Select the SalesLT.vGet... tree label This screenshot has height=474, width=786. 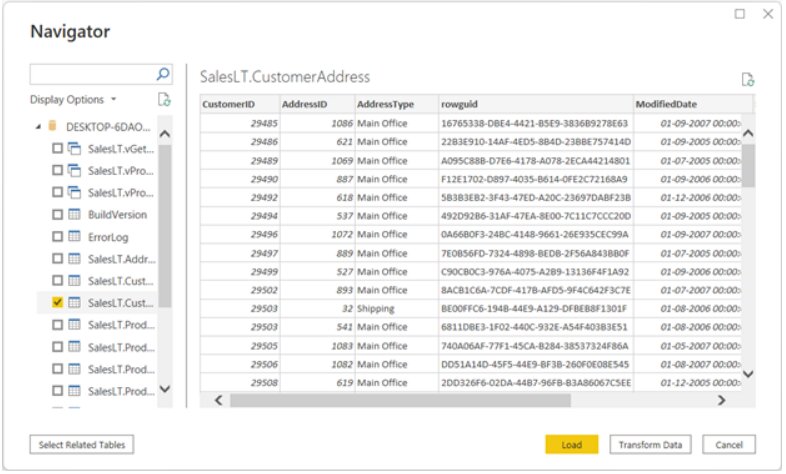click(121, 149)
